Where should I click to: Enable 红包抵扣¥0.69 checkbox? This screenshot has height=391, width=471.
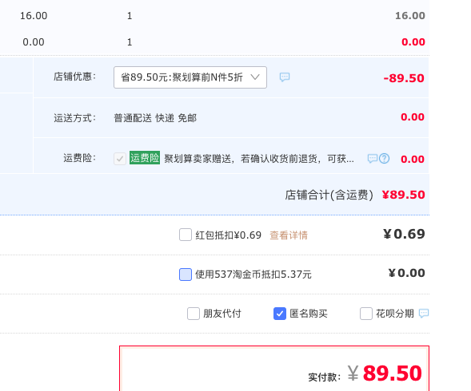pyautogui.click(x=185, y=235)
